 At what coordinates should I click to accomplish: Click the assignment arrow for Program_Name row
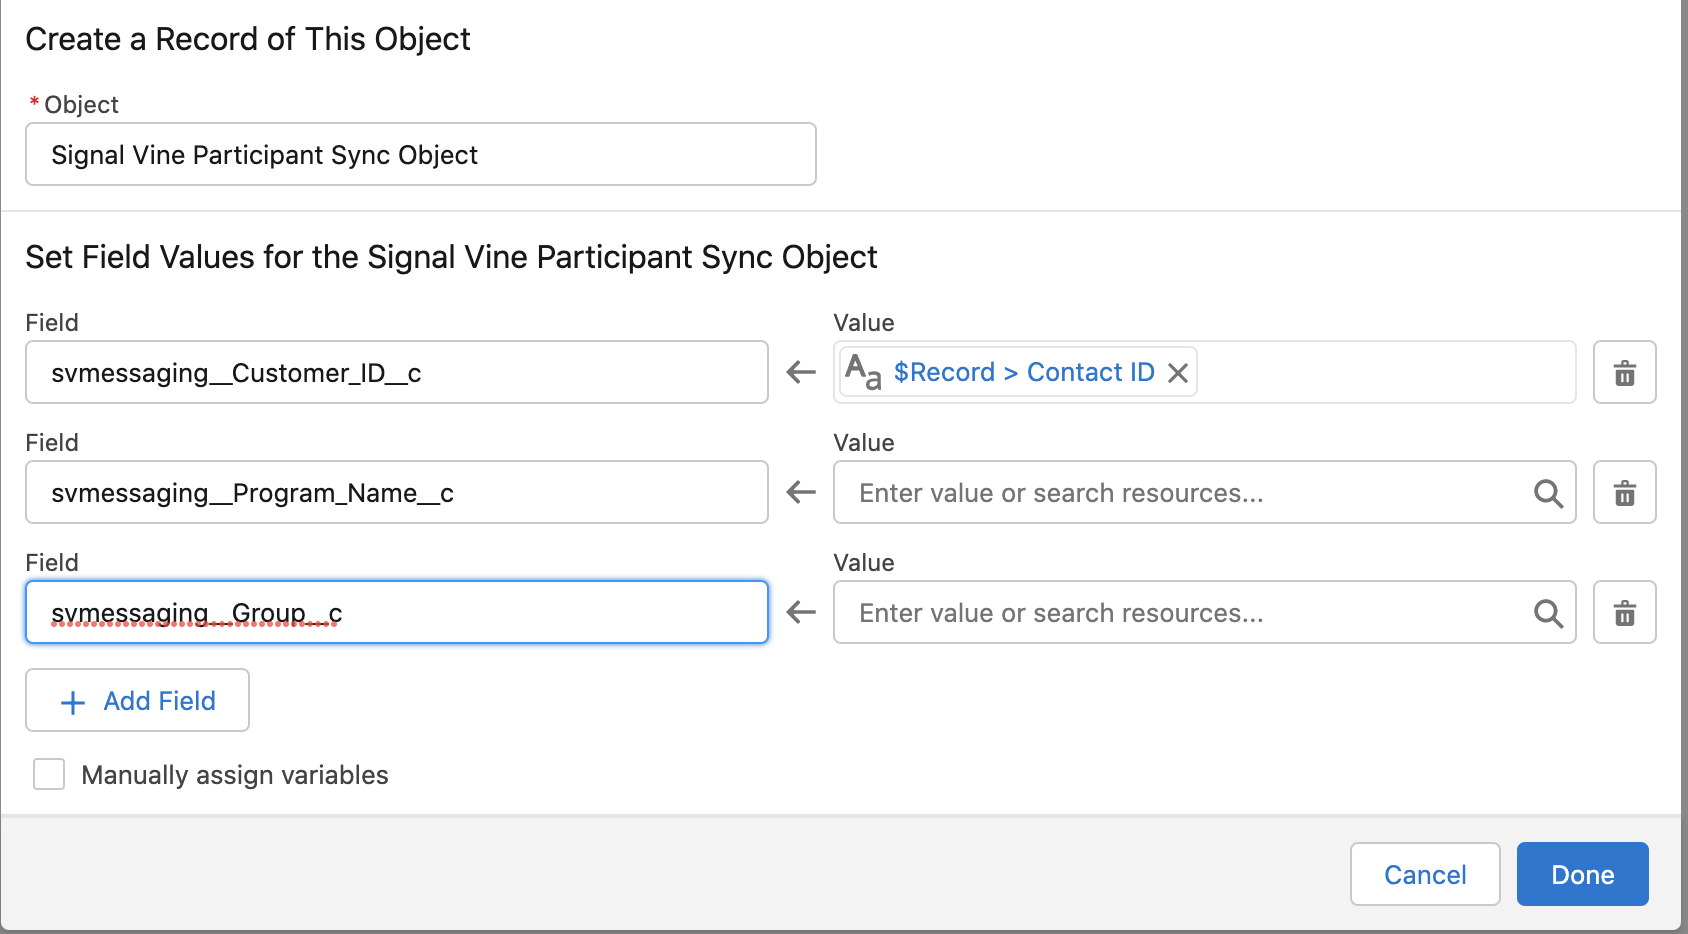(801, 492)
